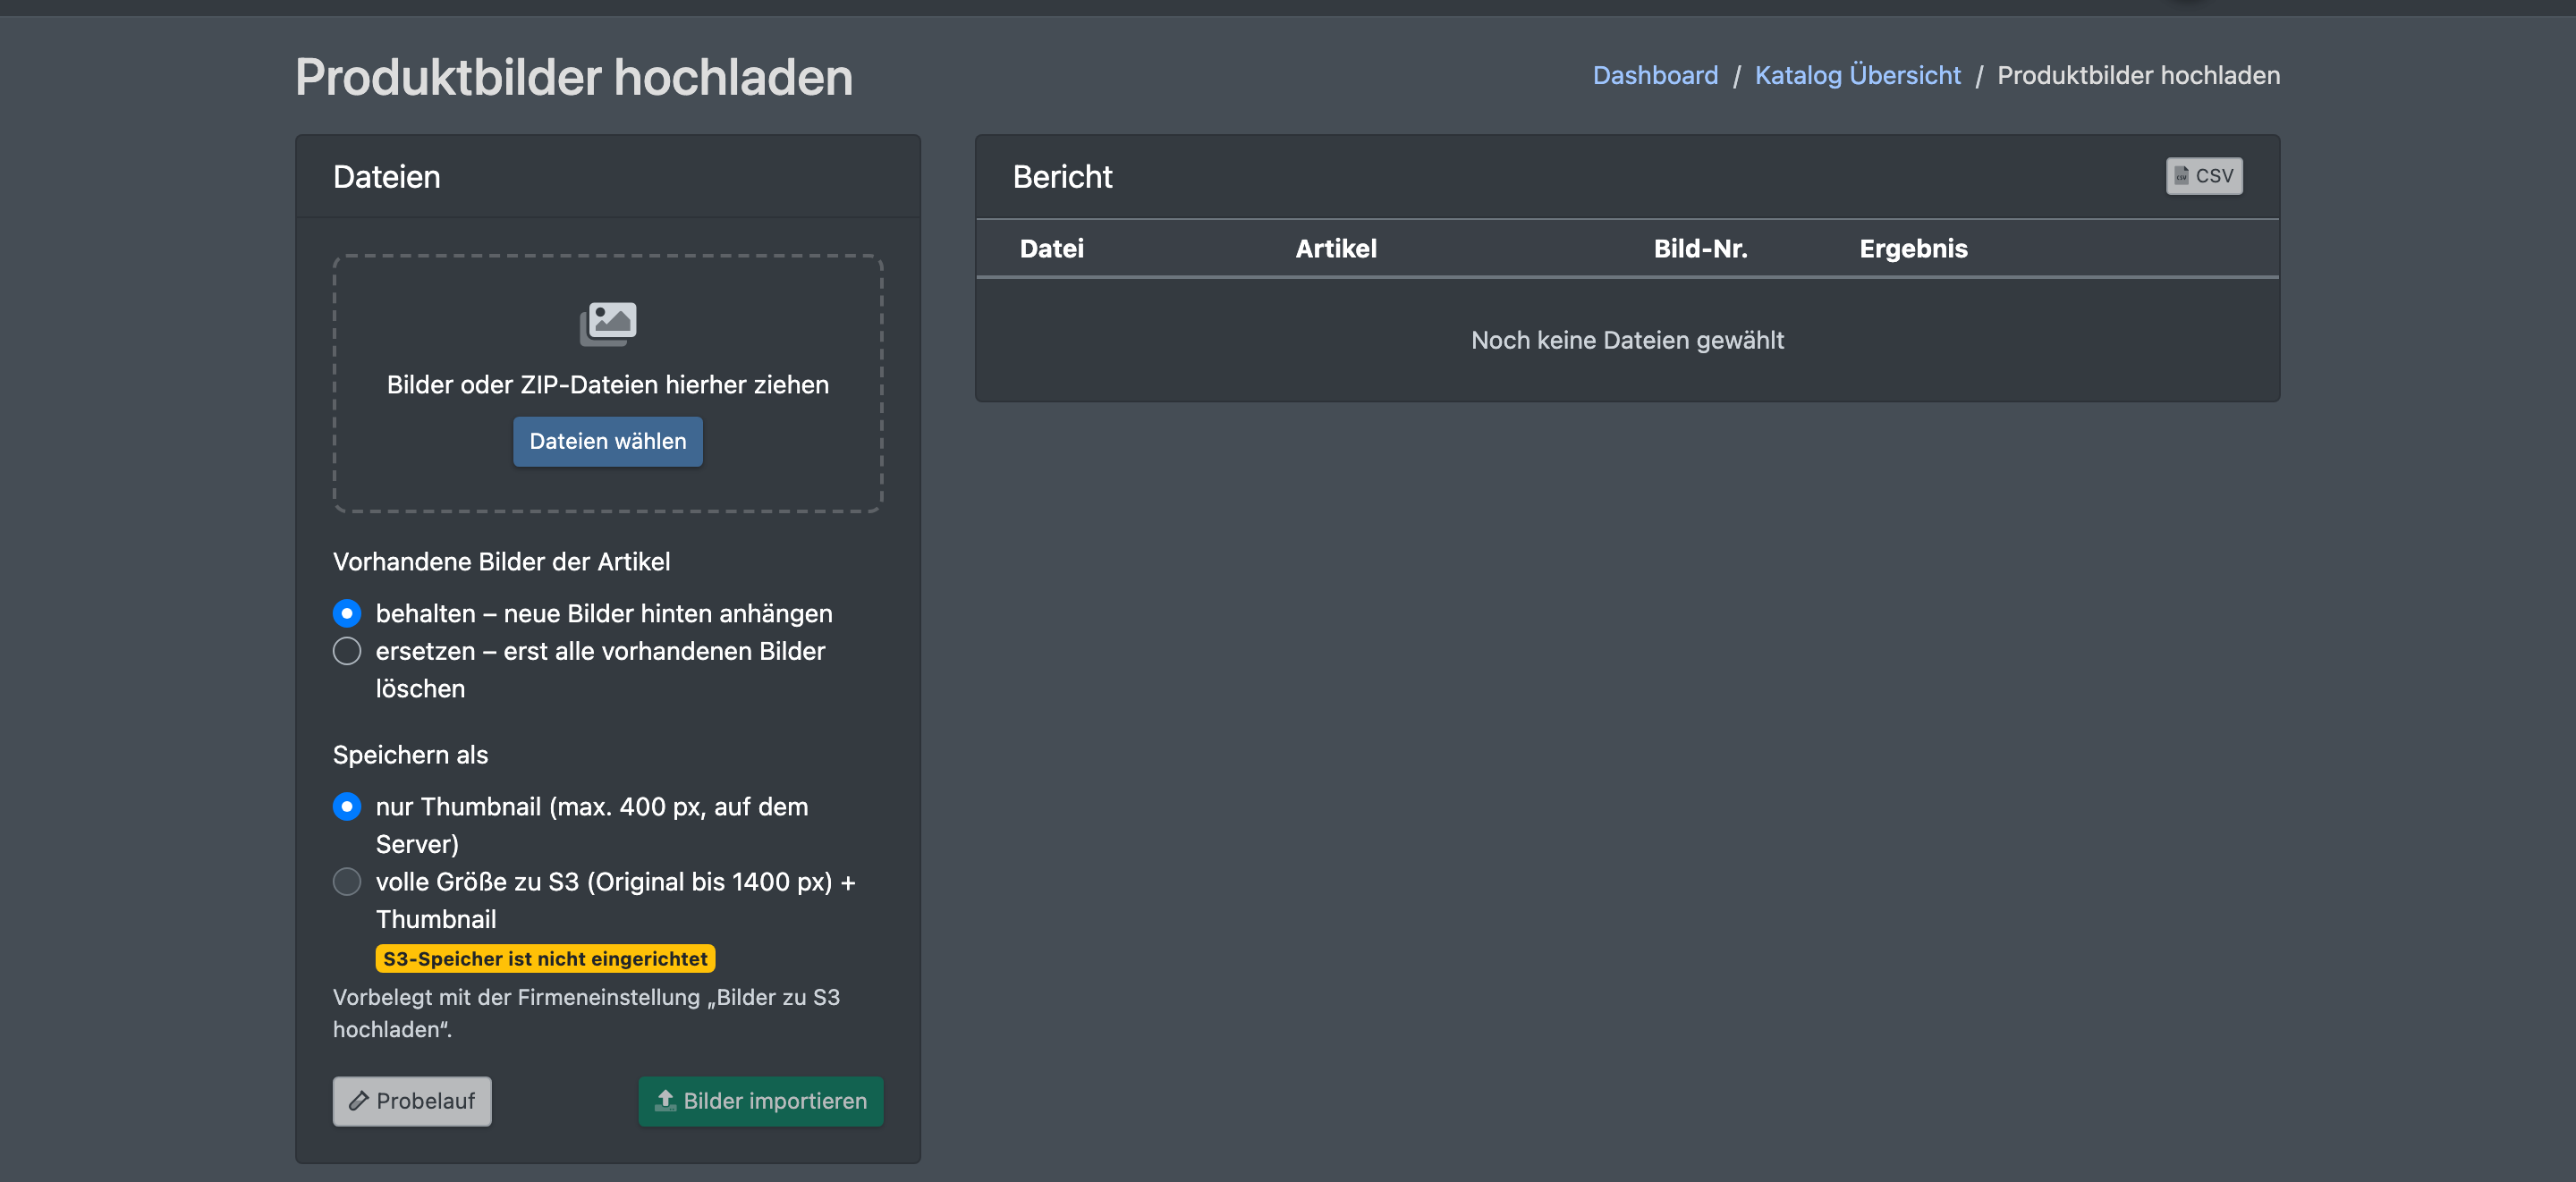This screenshot has height=1182, width=2576.
Task: Open the Katalog Übersicht breadcrumb link
Action: point(1858,75)
